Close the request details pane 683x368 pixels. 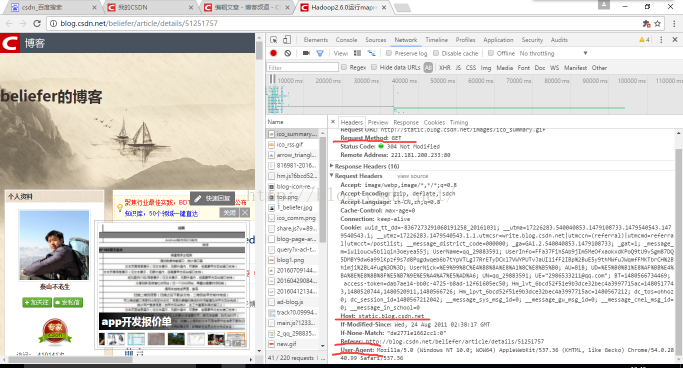click(x=333, y=122)
